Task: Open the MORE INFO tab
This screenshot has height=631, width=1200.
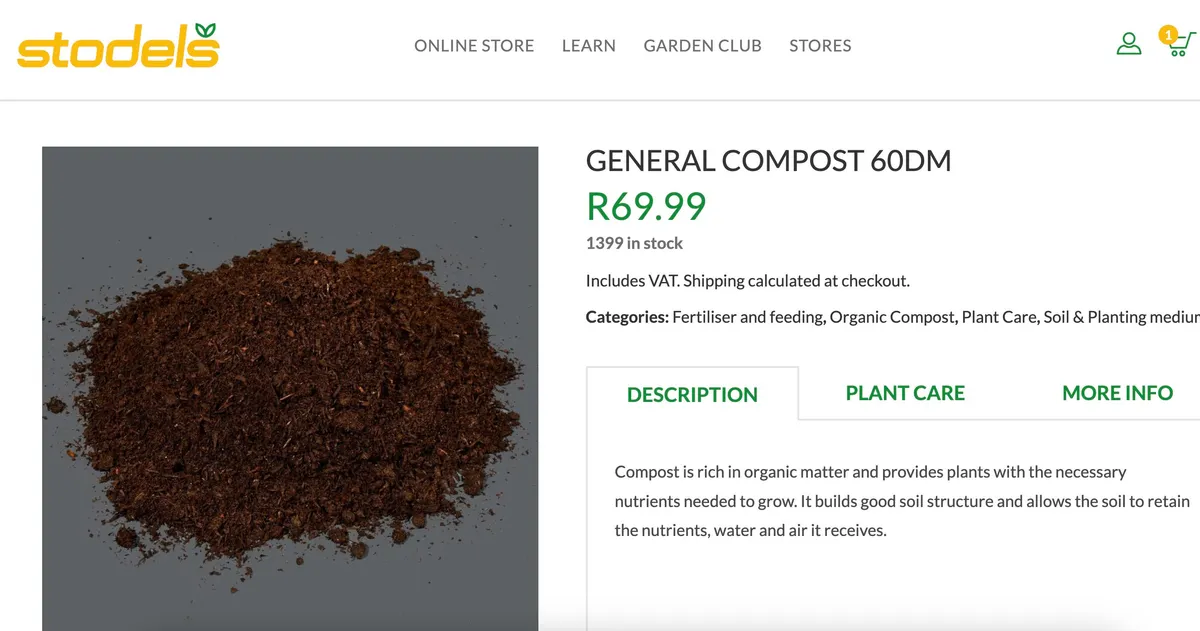Action: point(1117,393)
